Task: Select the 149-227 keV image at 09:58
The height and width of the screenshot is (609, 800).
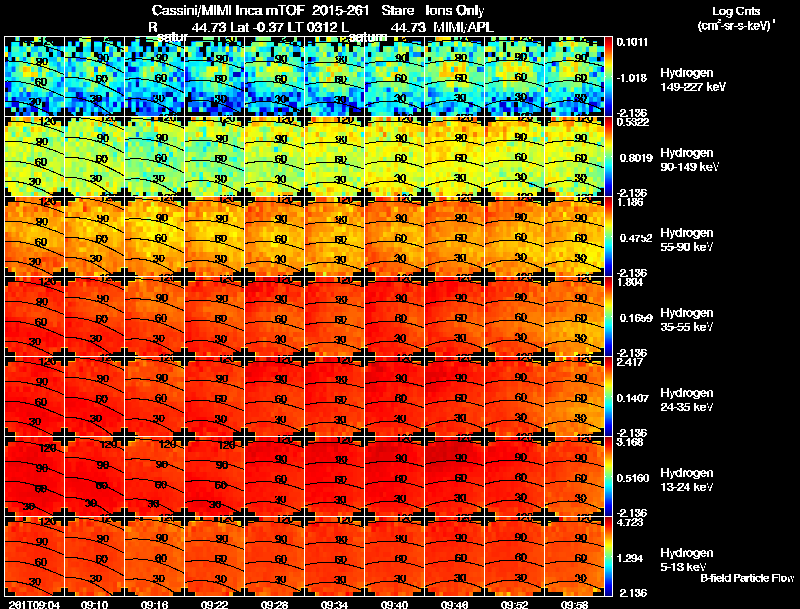Action: pos(574,77)
